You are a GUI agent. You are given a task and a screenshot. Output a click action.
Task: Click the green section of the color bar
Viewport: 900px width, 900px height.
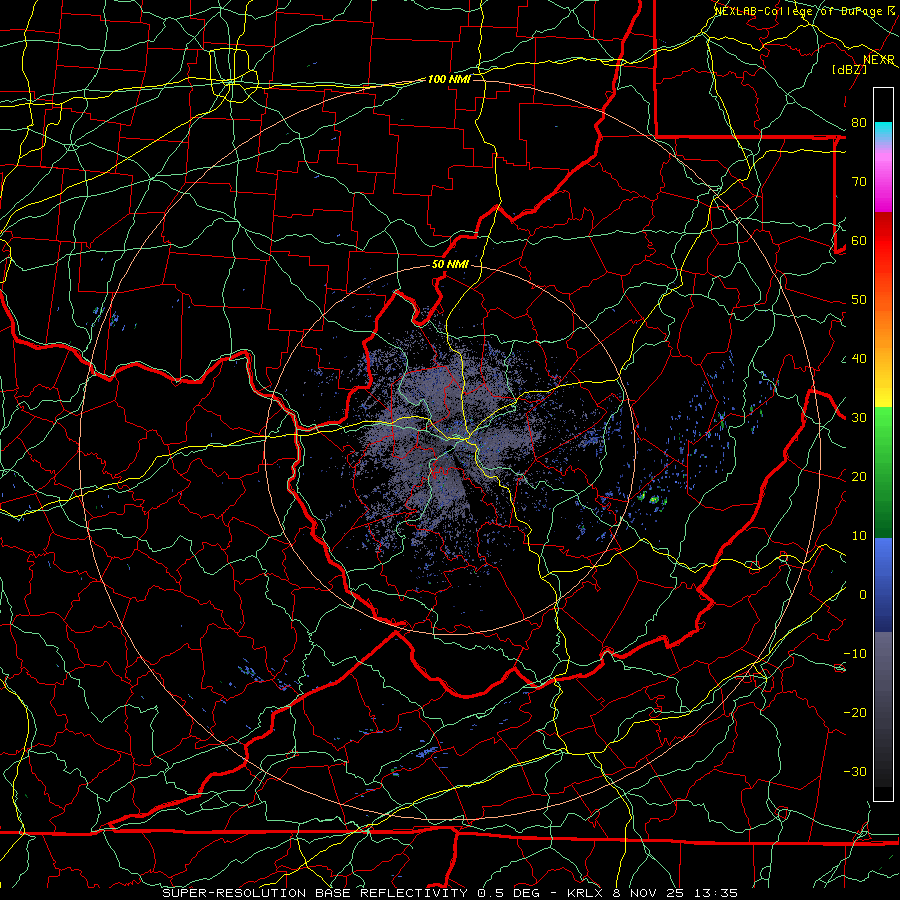(883, 472)
